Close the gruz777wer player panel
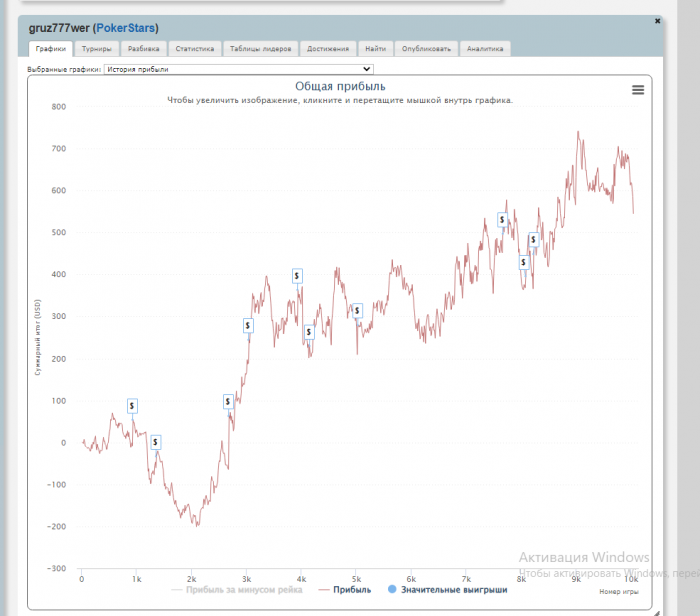This screenshot has width=700, height=616. click(x=657, y=21)
